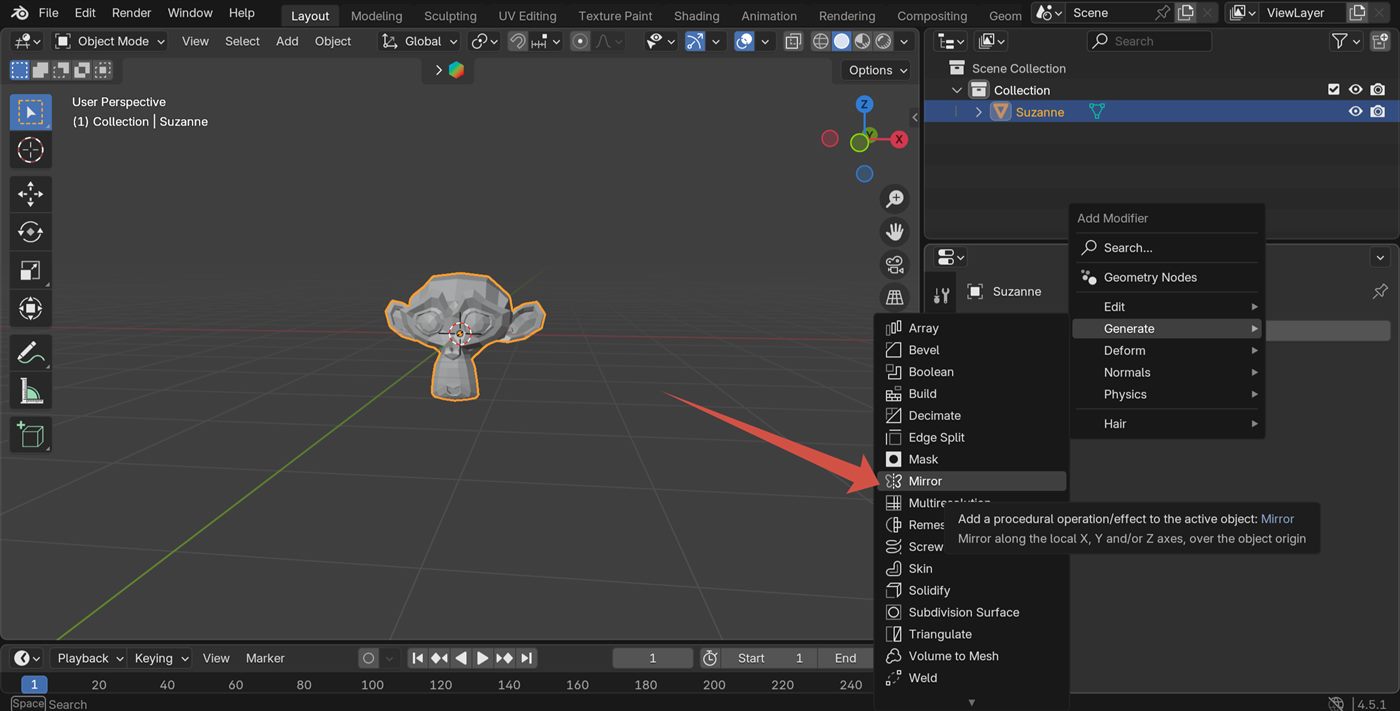Select the Add Cube tool
This screenshot has width=1400, height=711.
(31, 435)
